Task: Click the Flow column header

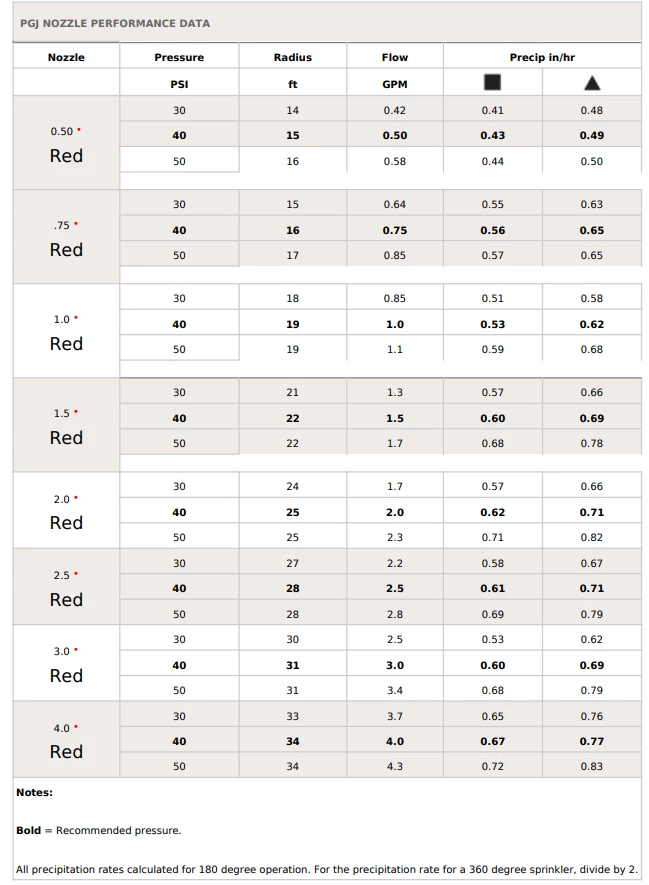Action: [x=394, y=57]
